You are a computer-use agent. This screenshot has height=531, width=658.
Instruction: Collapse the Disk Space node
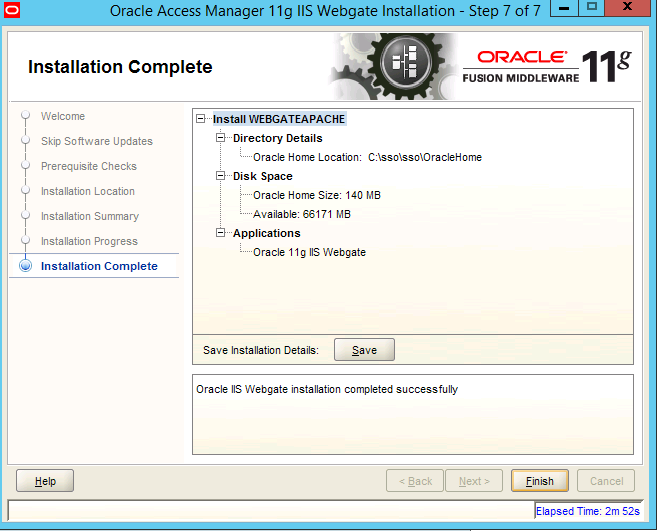[x=220, y=176]
